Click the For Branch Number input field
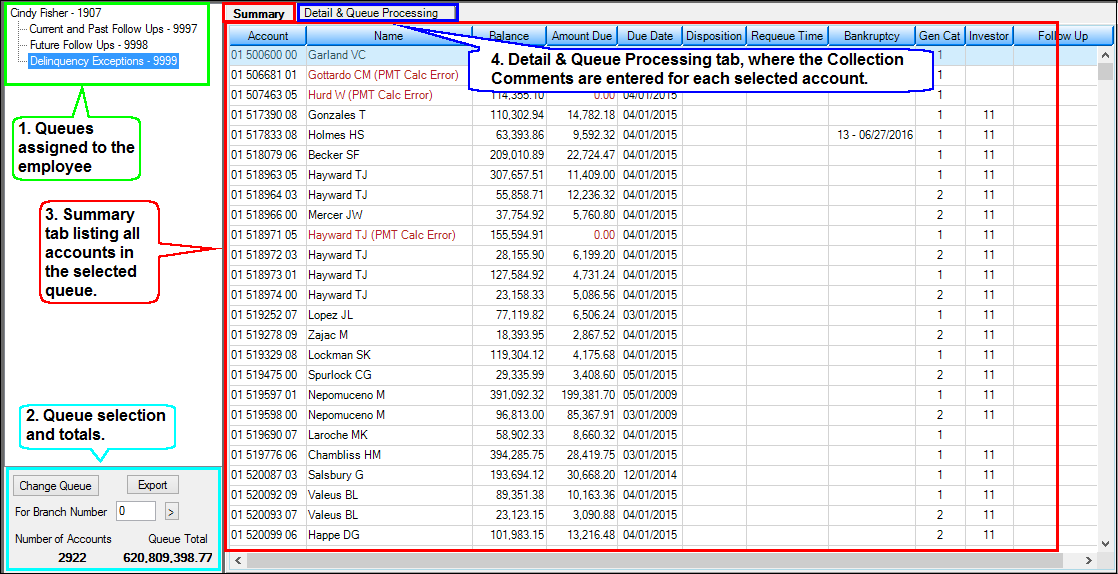This screenshot has width=1118, height=574. point(136,511)
